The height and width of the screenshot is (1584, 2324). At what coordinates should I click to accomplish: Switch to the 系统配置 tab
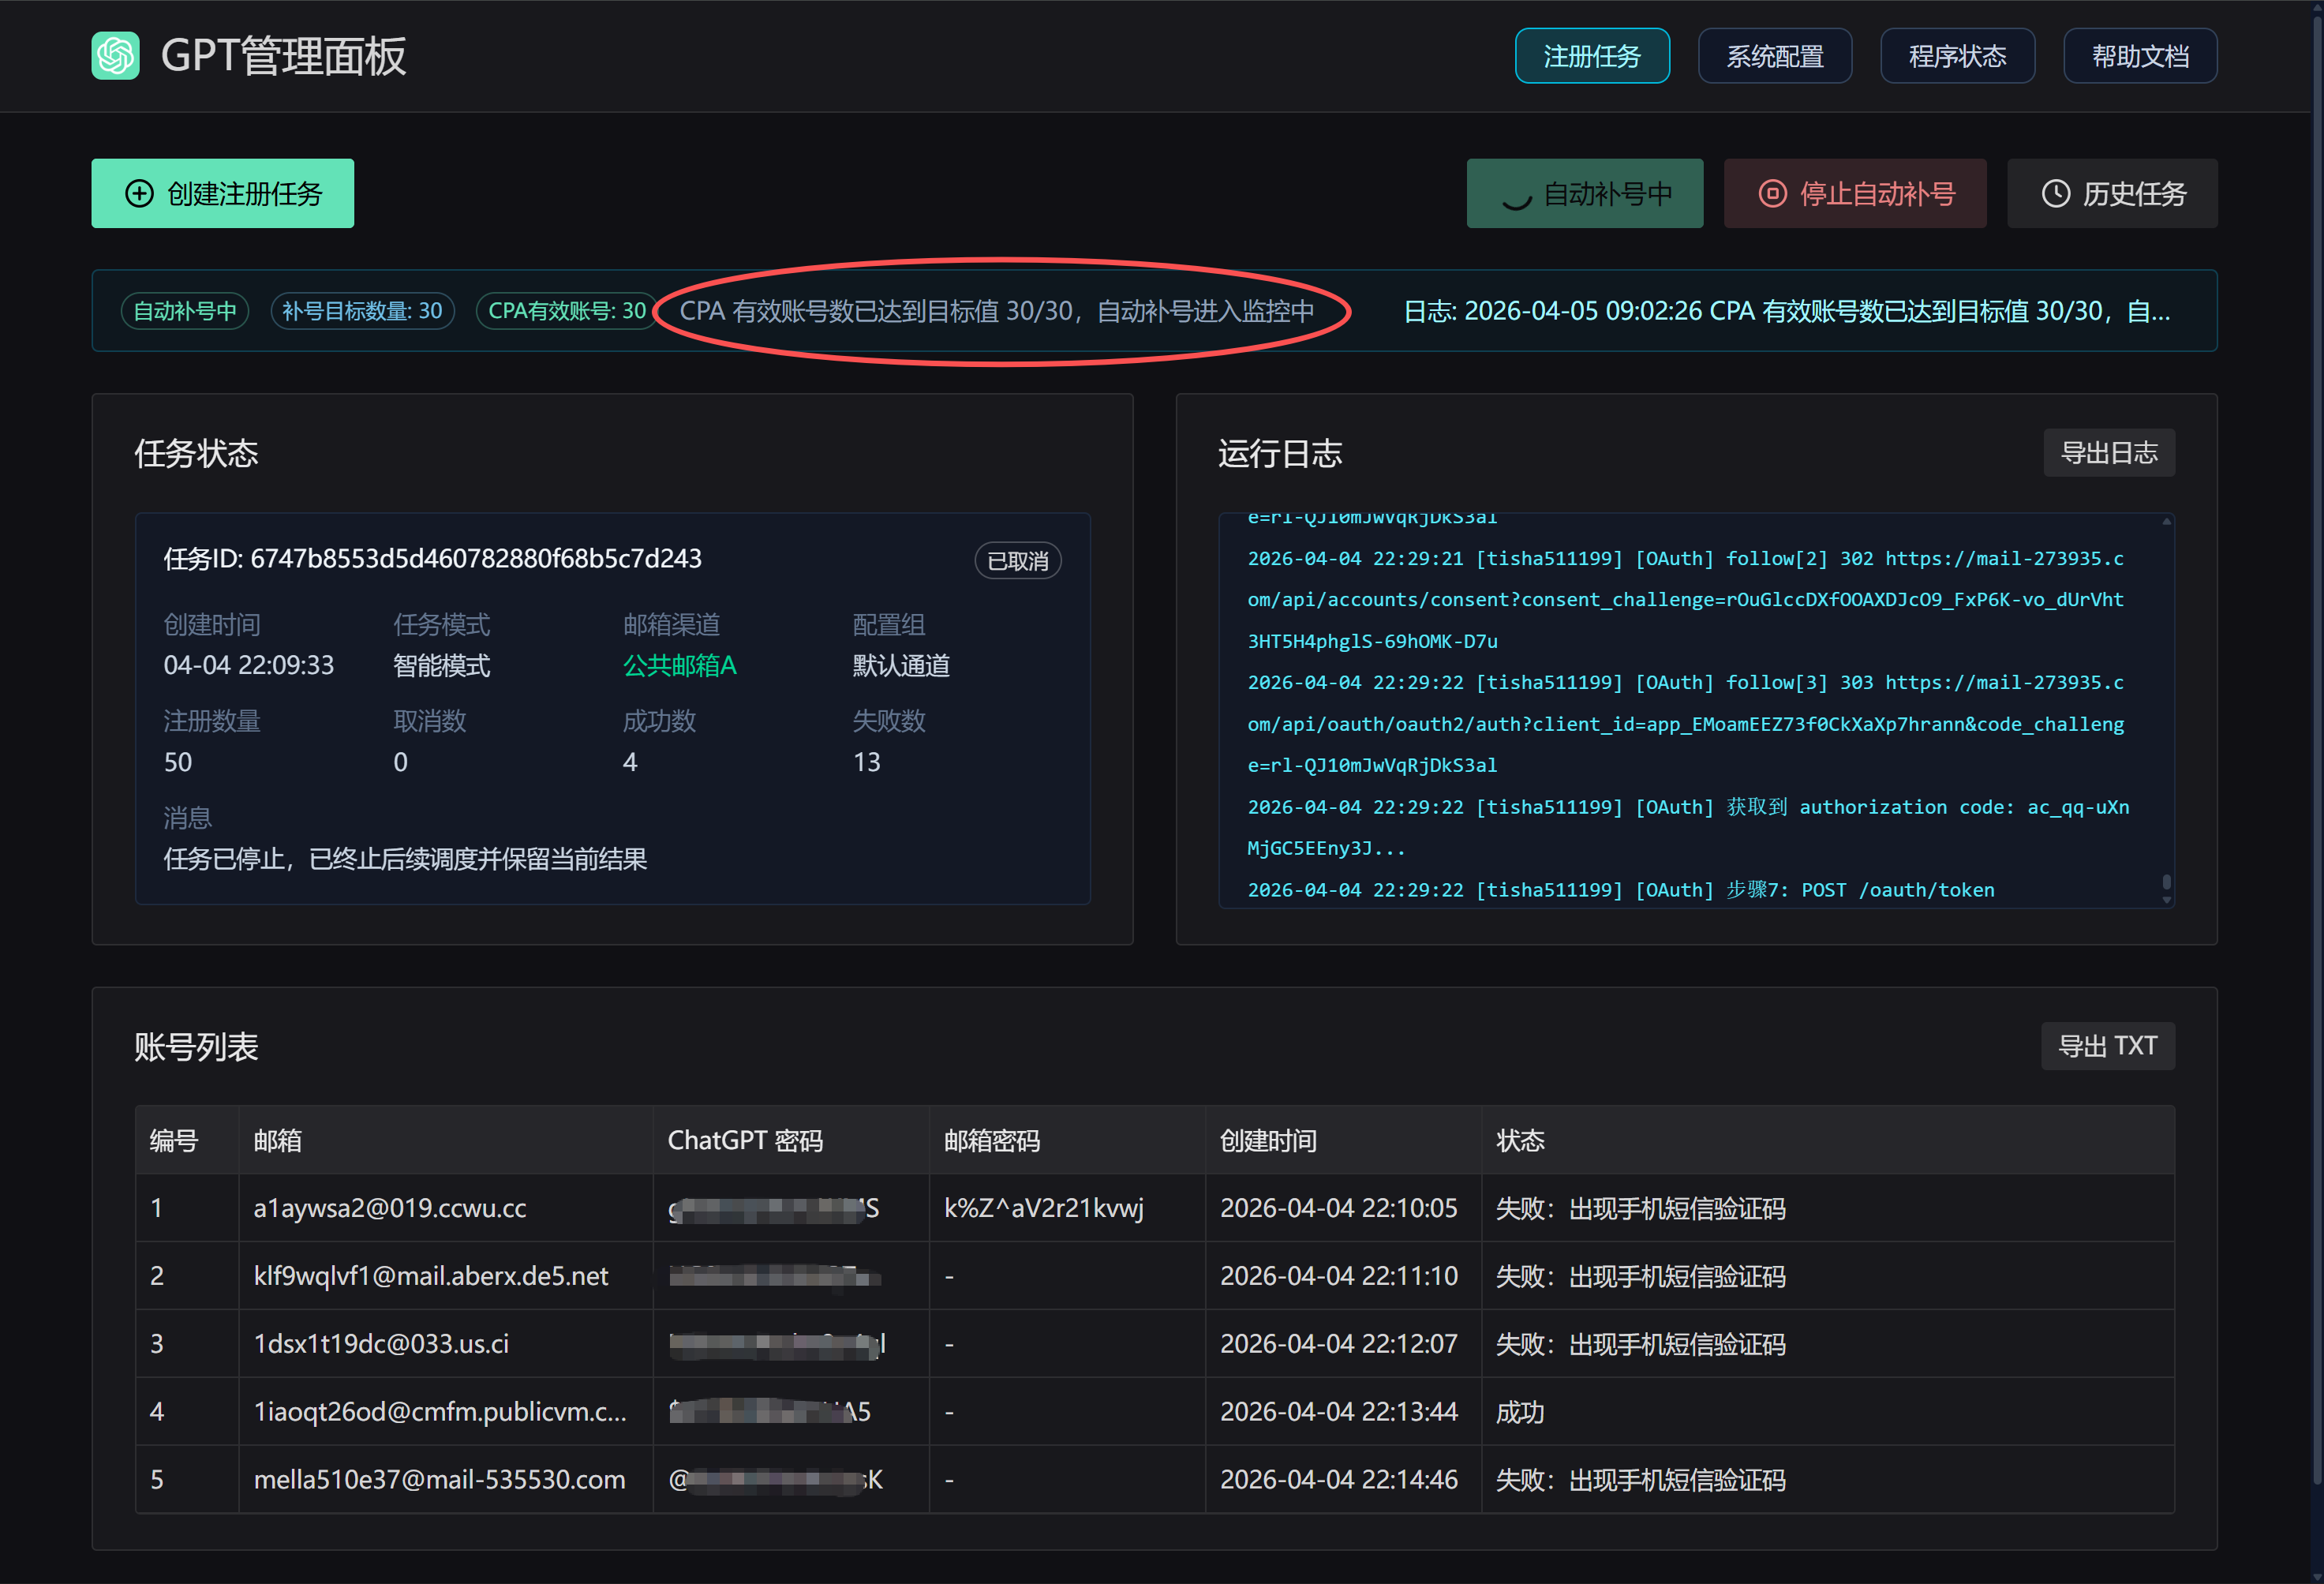[x=1775, y=56]
